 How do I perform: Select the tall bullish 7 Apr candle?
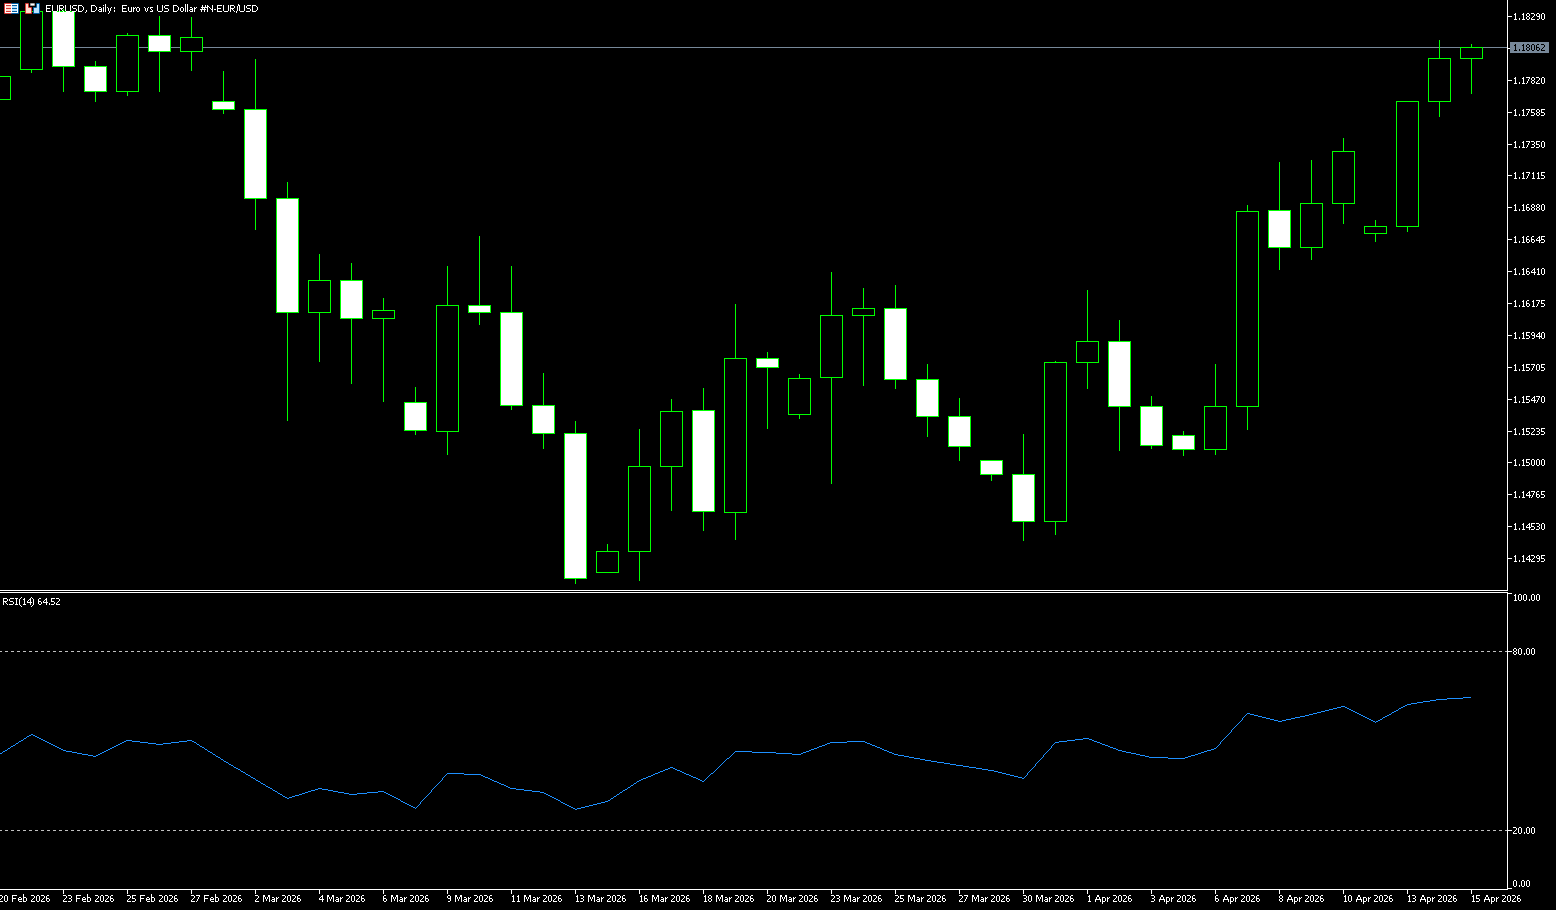(x=1247, y=309)
